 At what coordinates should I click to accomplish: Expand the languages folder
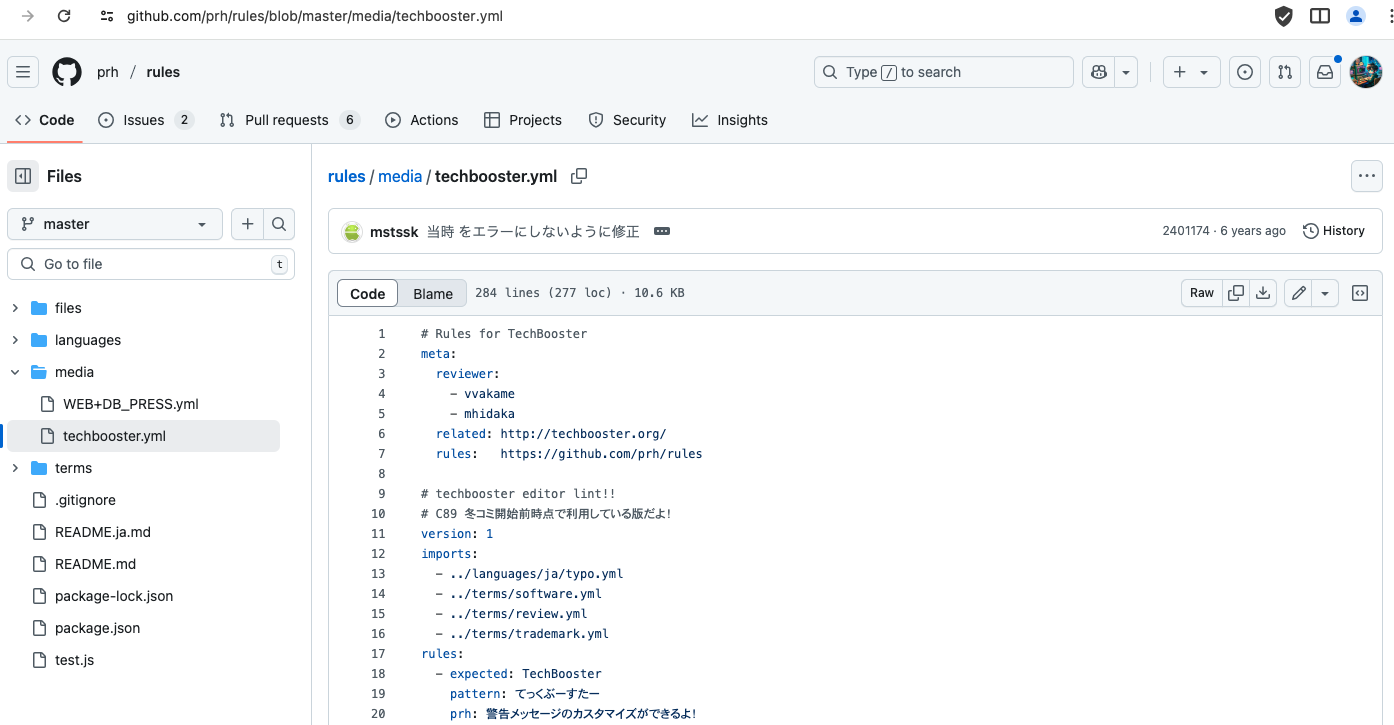coord(15,340)
